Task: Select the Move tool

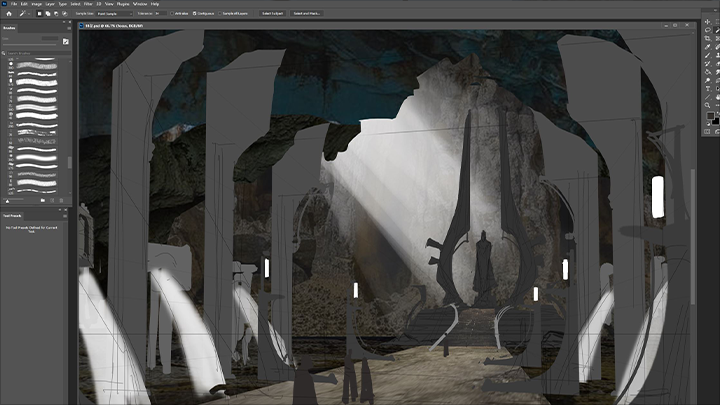Action: click(x=708, y=22)
